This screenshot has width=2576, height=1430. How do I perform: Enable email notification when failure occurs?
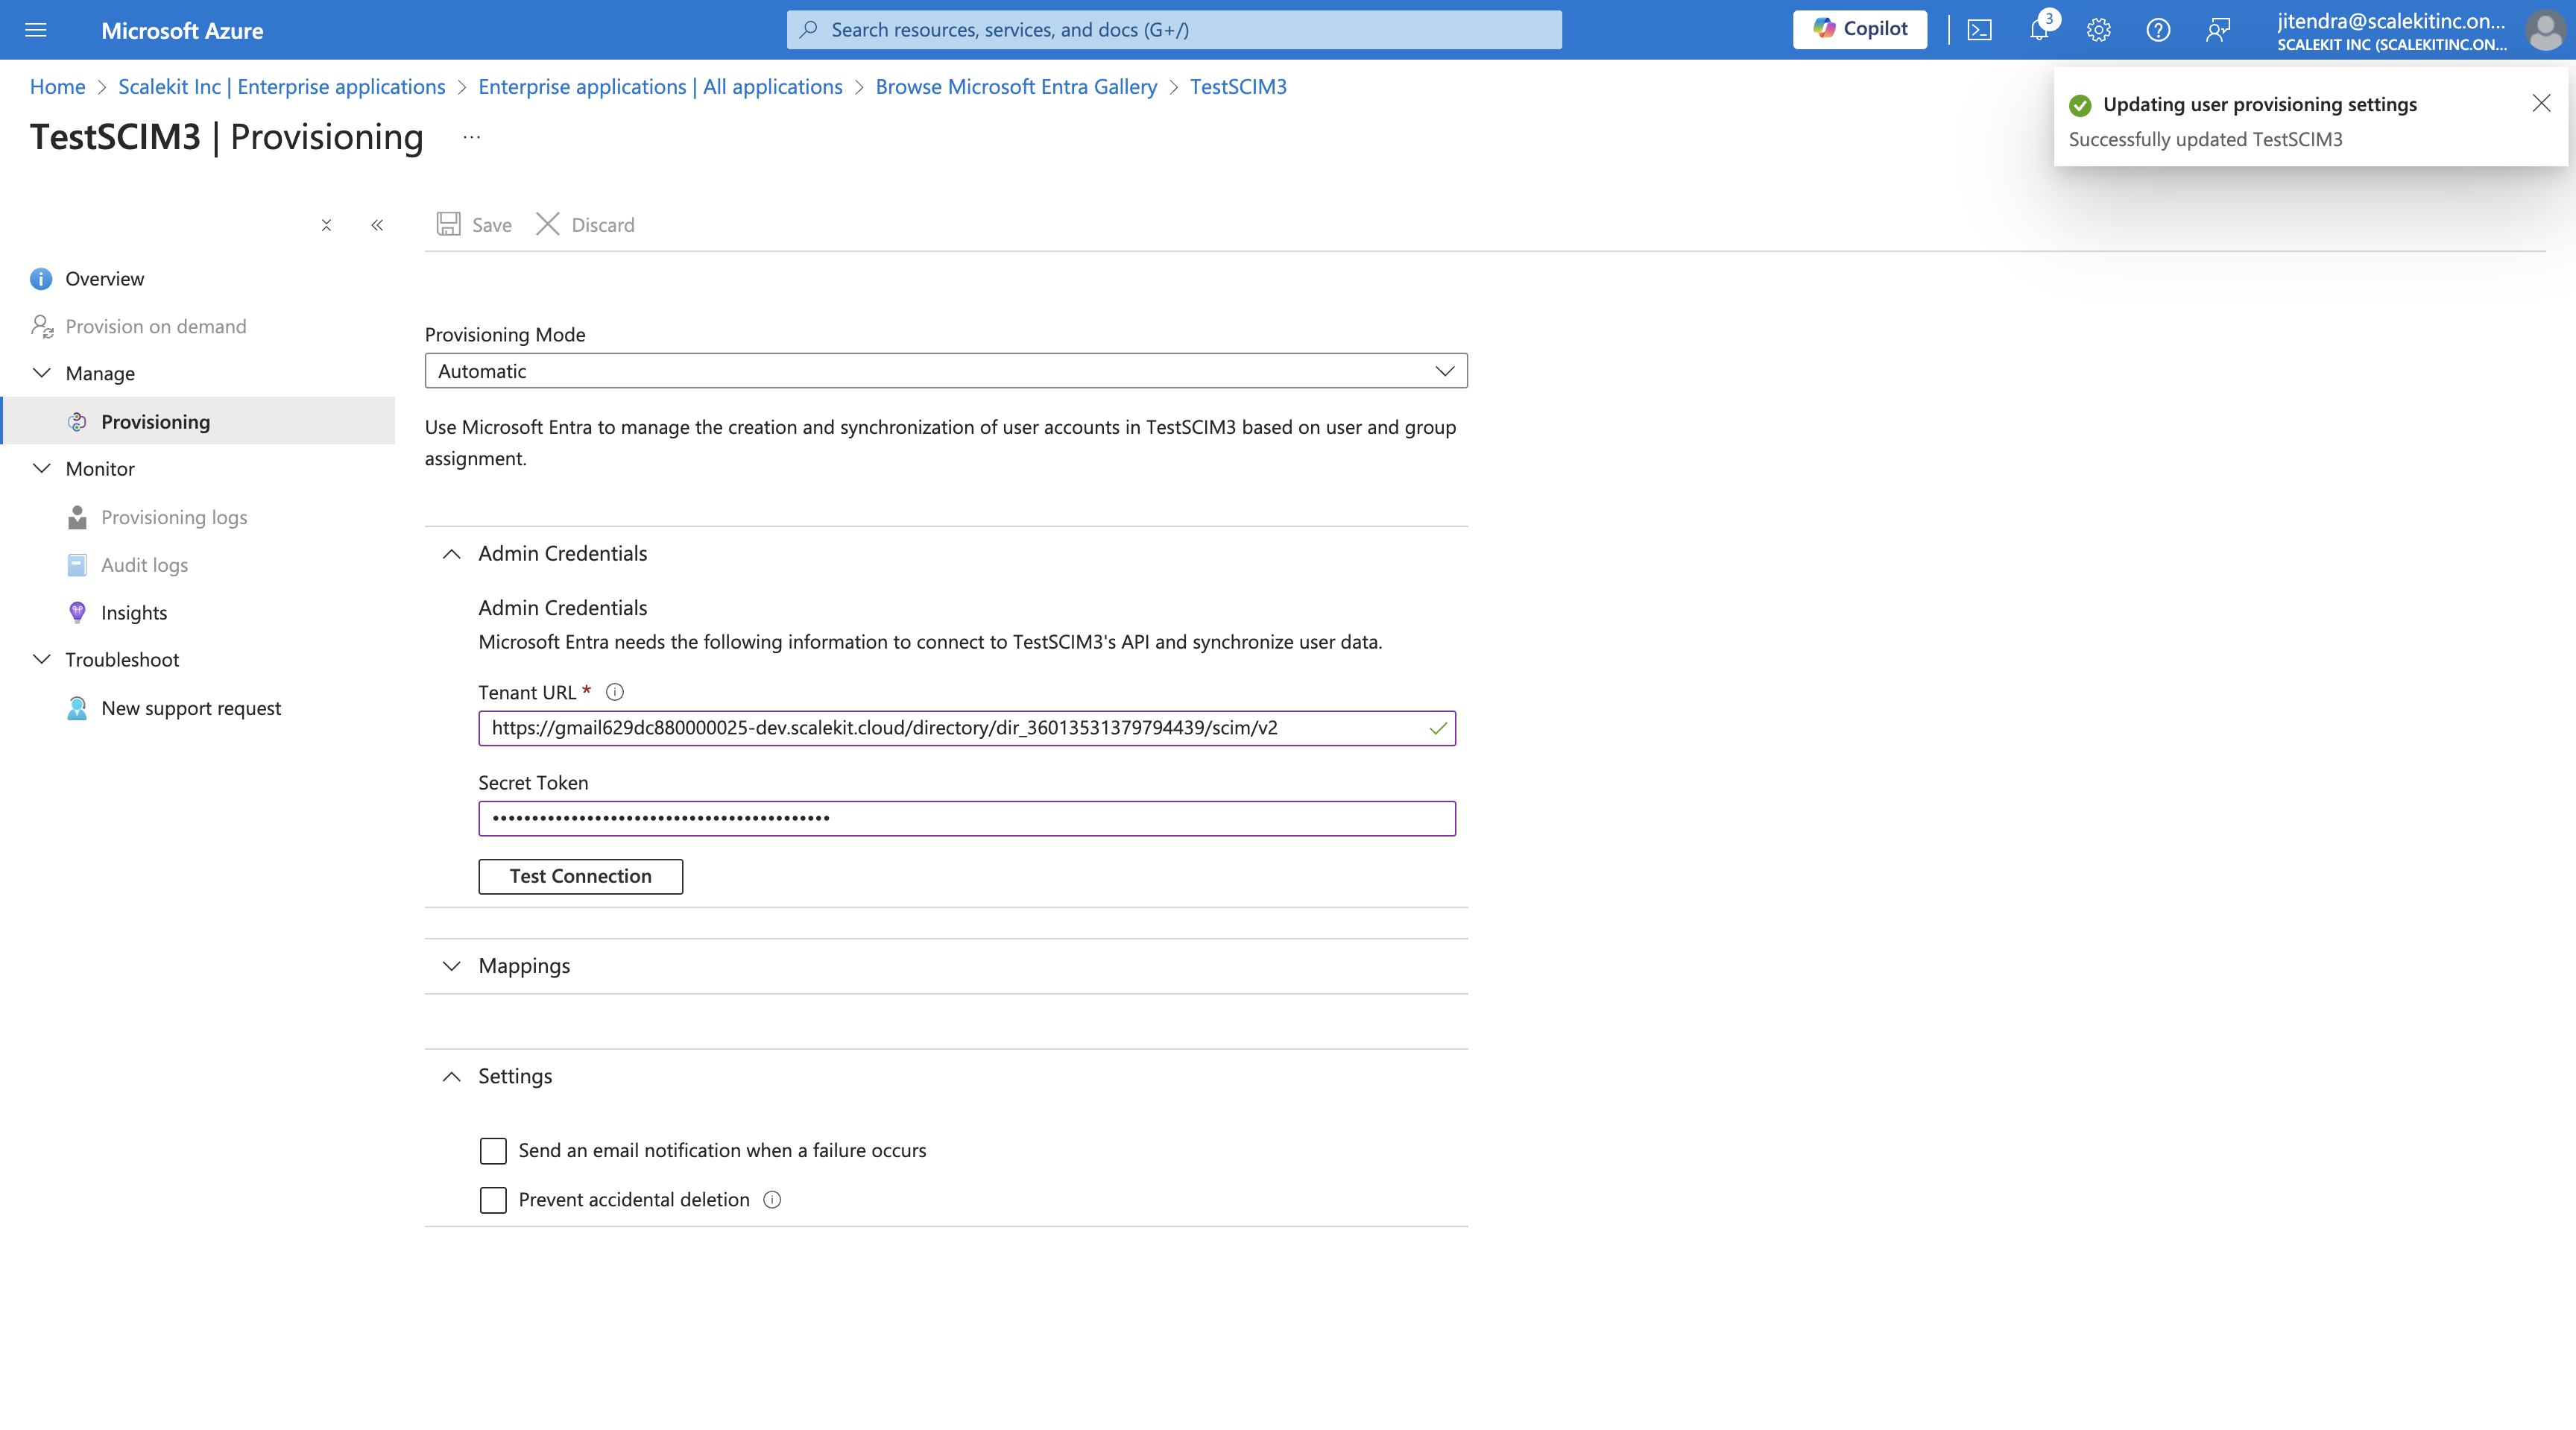(493, 1150)
